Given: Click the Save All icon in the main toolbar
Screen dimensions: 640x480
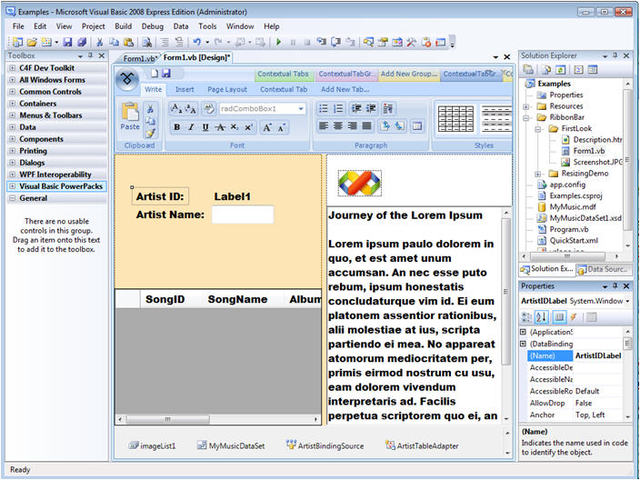Looking at the screenshot, I should 82,42.
